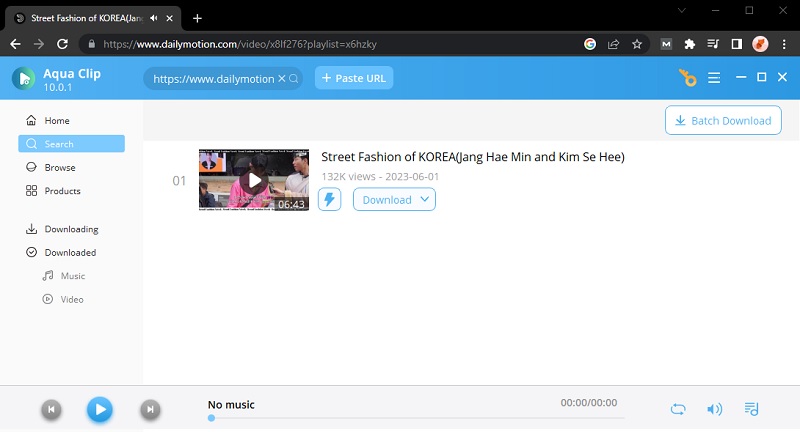Screen dimensions: 800x432
Task: Toggle repeat loop mode
Action: (x=678, y=409)
